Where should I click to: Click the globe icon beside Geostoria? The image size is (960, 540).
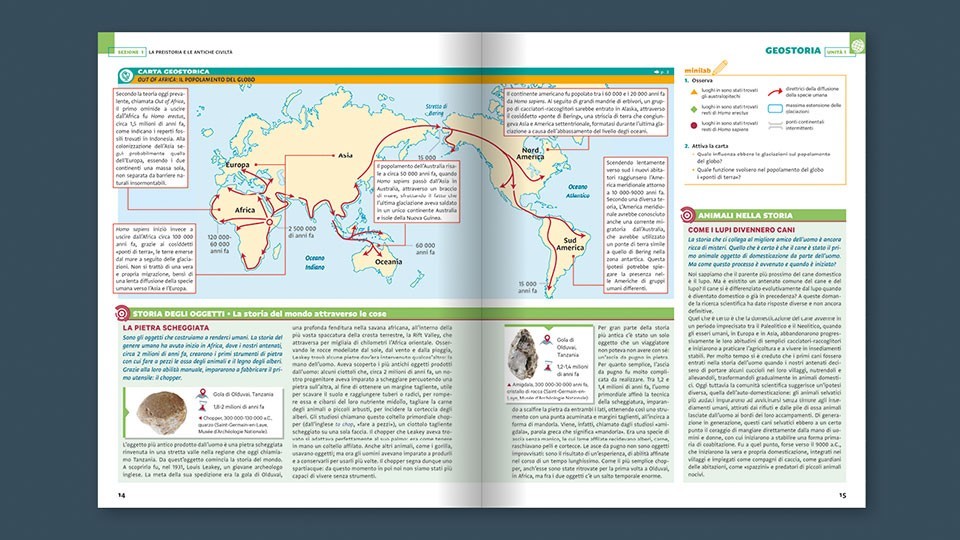click(857, 45)
